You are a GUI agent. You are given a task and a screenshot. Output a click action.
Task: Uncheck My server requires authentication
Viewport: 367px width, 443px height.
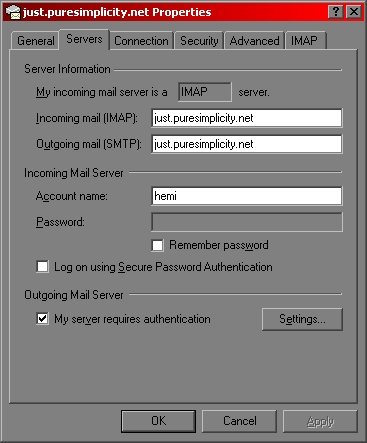42,319
